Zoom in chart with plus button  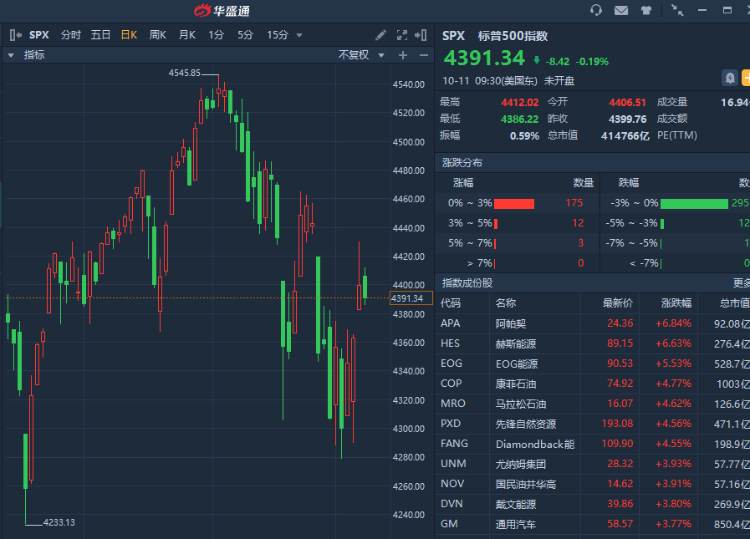click(x=403, y=55)
